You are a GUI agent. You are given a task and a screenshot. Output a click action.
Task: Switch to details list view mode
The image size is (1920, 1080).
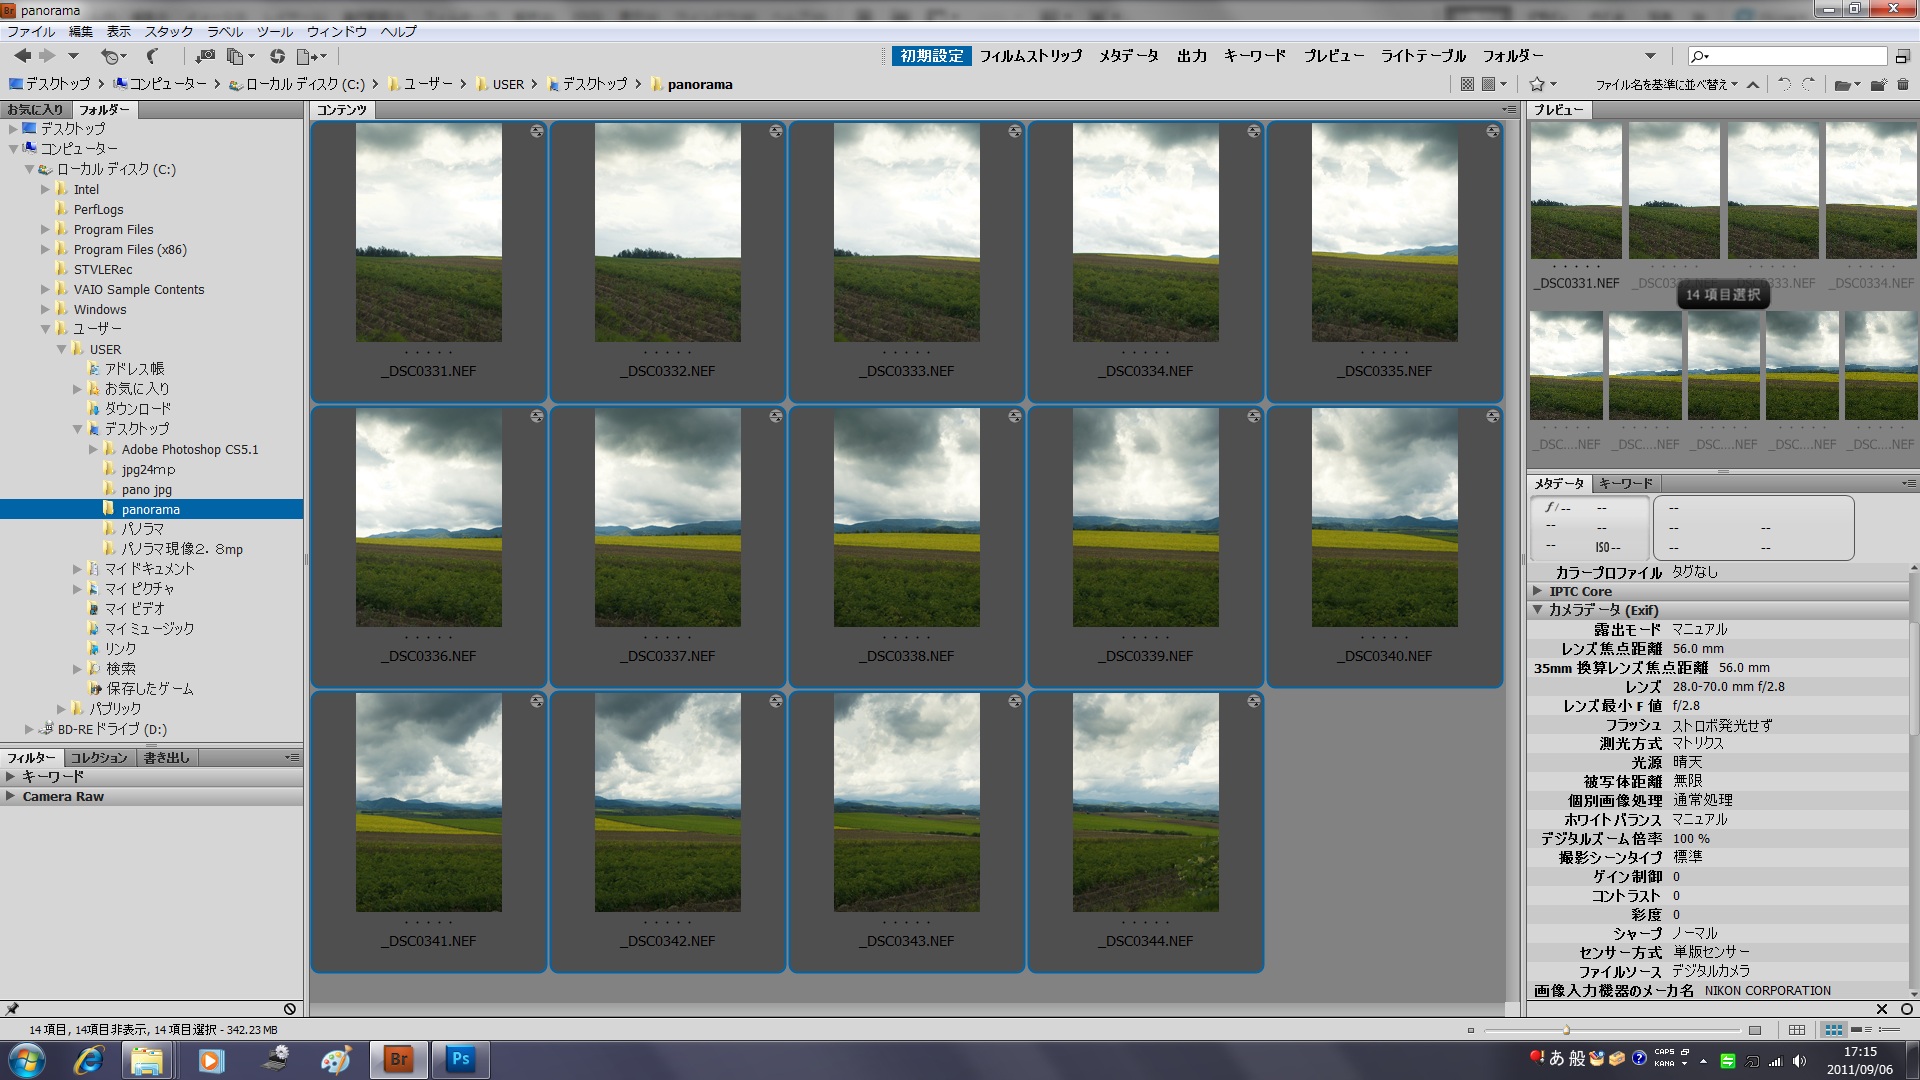[x=1861, y=1029]
